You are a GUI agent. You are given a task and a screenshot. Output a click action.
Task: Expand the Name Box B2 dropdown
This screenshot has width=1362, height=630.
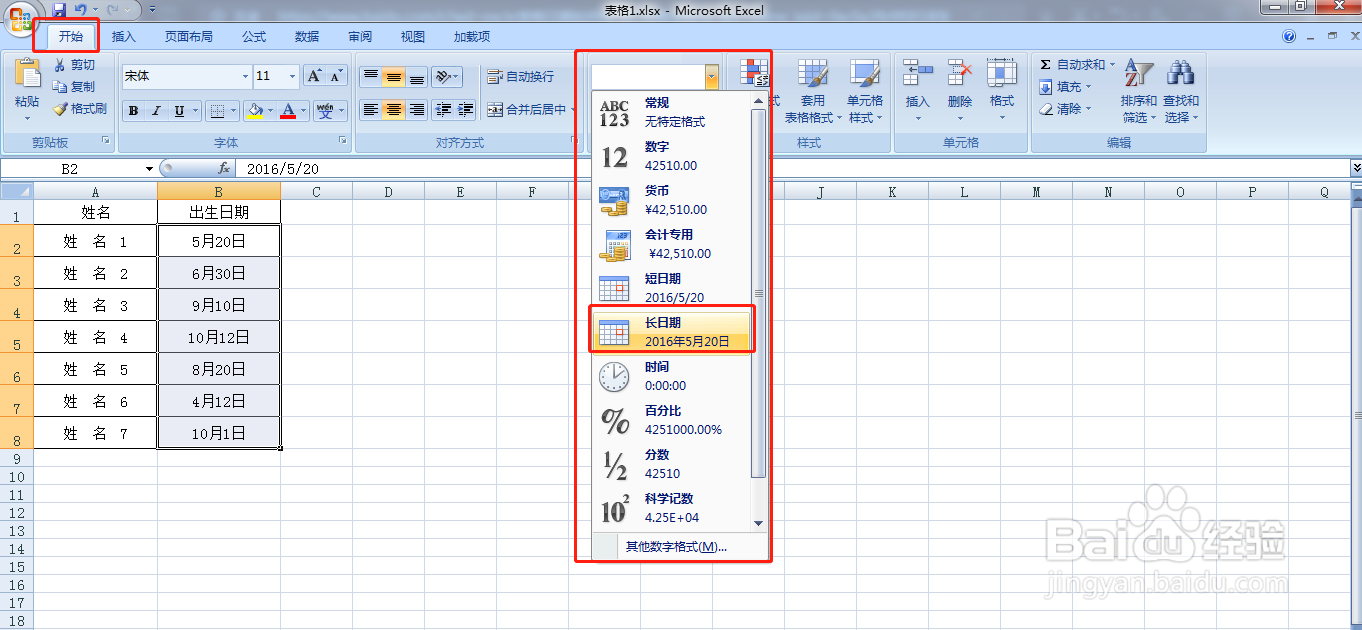pyautogui.click(x=149, y=169)
